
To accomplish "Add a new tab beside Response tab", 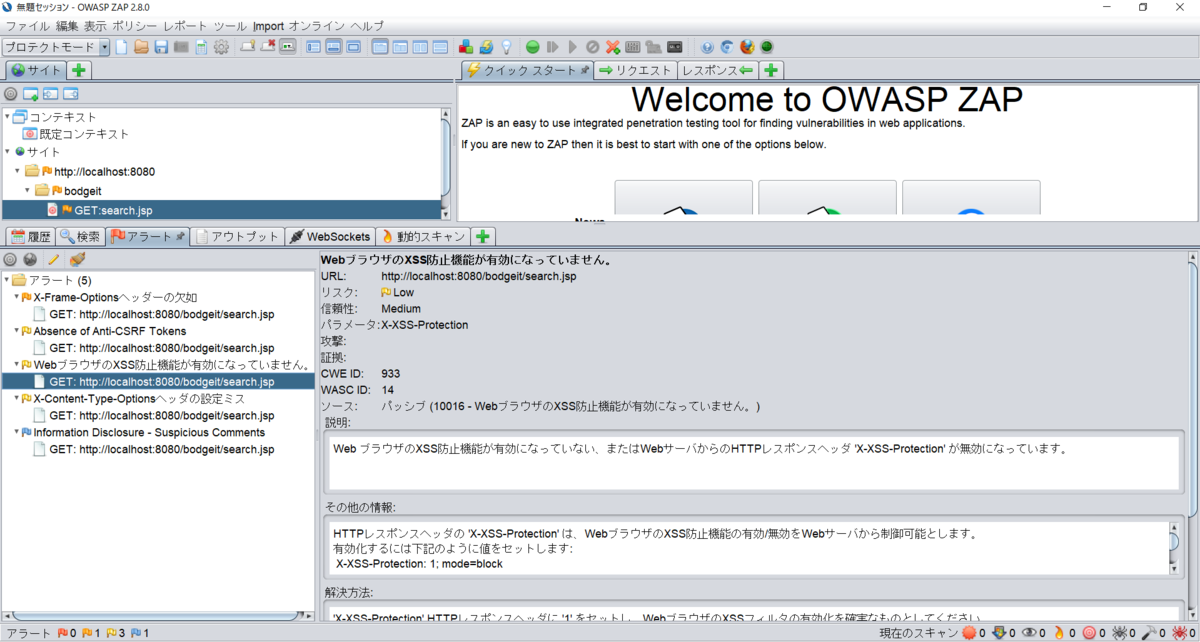I will point(772,70).
